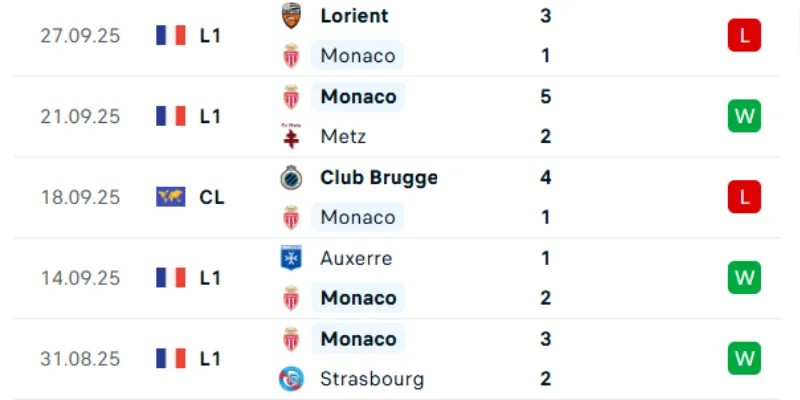Click the red L badge for Club Brugge match
Screen dimensions: 800x400
point(744,196)
